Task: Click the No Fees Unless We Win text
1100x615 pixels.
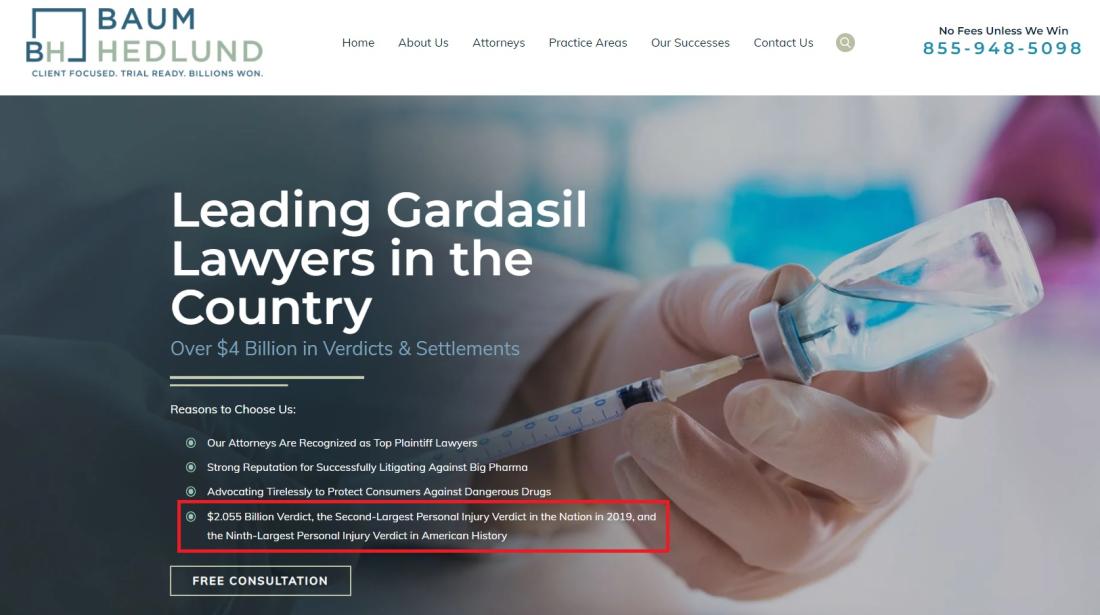Action: pyautogui.click(x=1003, y=31)
